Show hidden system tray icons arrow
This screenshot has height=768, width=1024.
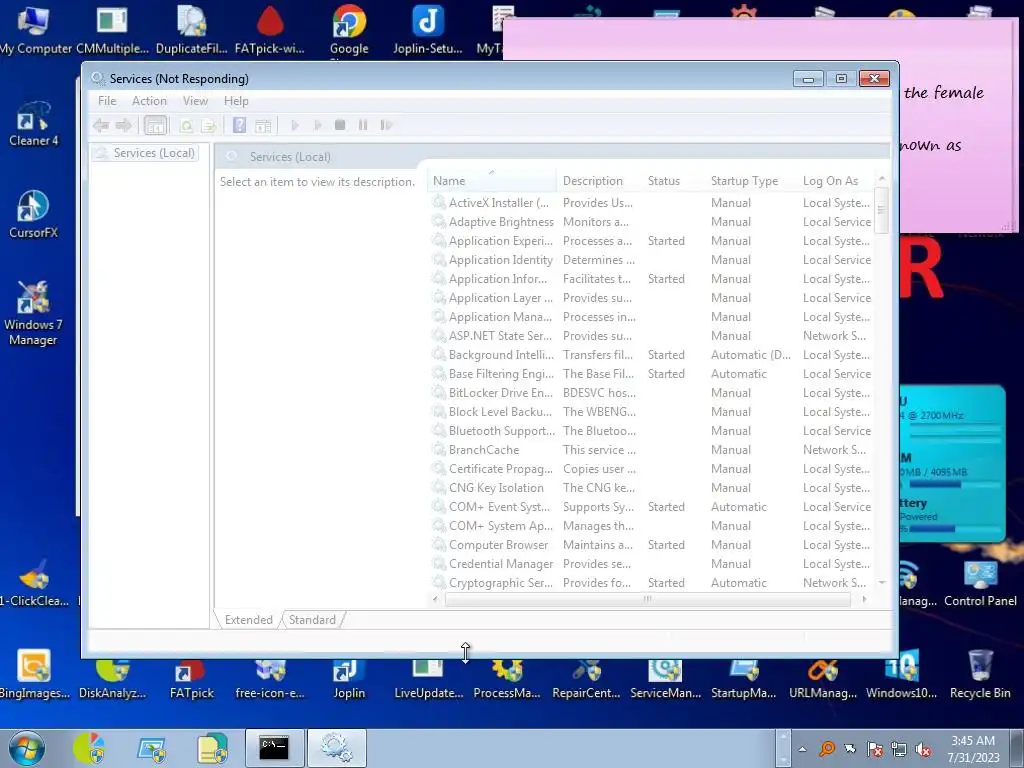(802, 749)
